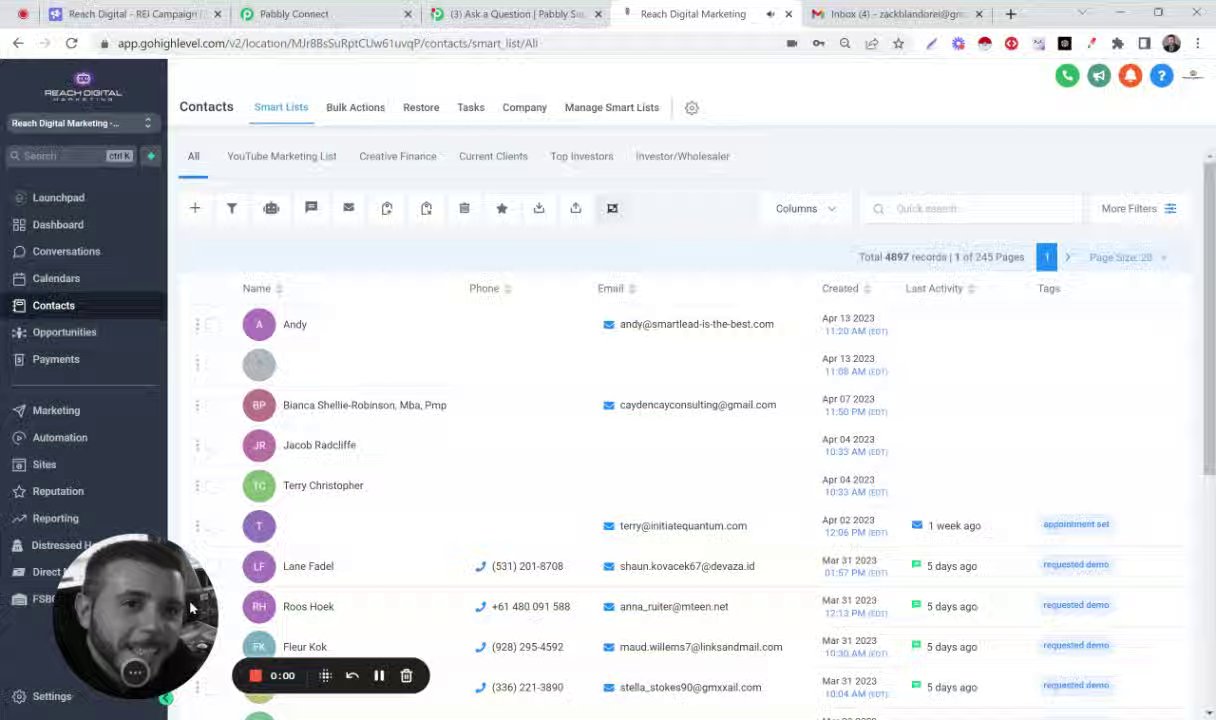Click the Quick search field
This screenshot has height=720, width=1216.
[x=975, y=209]
